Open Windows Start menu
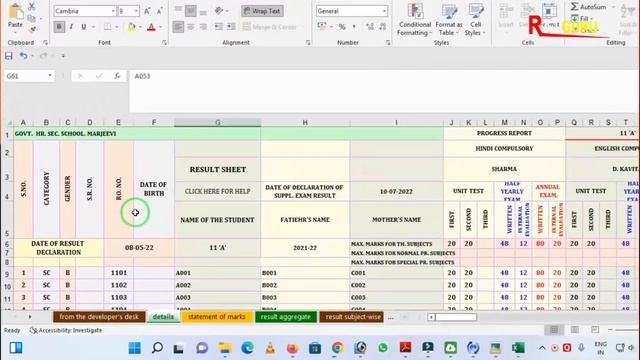The width and height of the screenshot is (640, 360). click(134, 348)
